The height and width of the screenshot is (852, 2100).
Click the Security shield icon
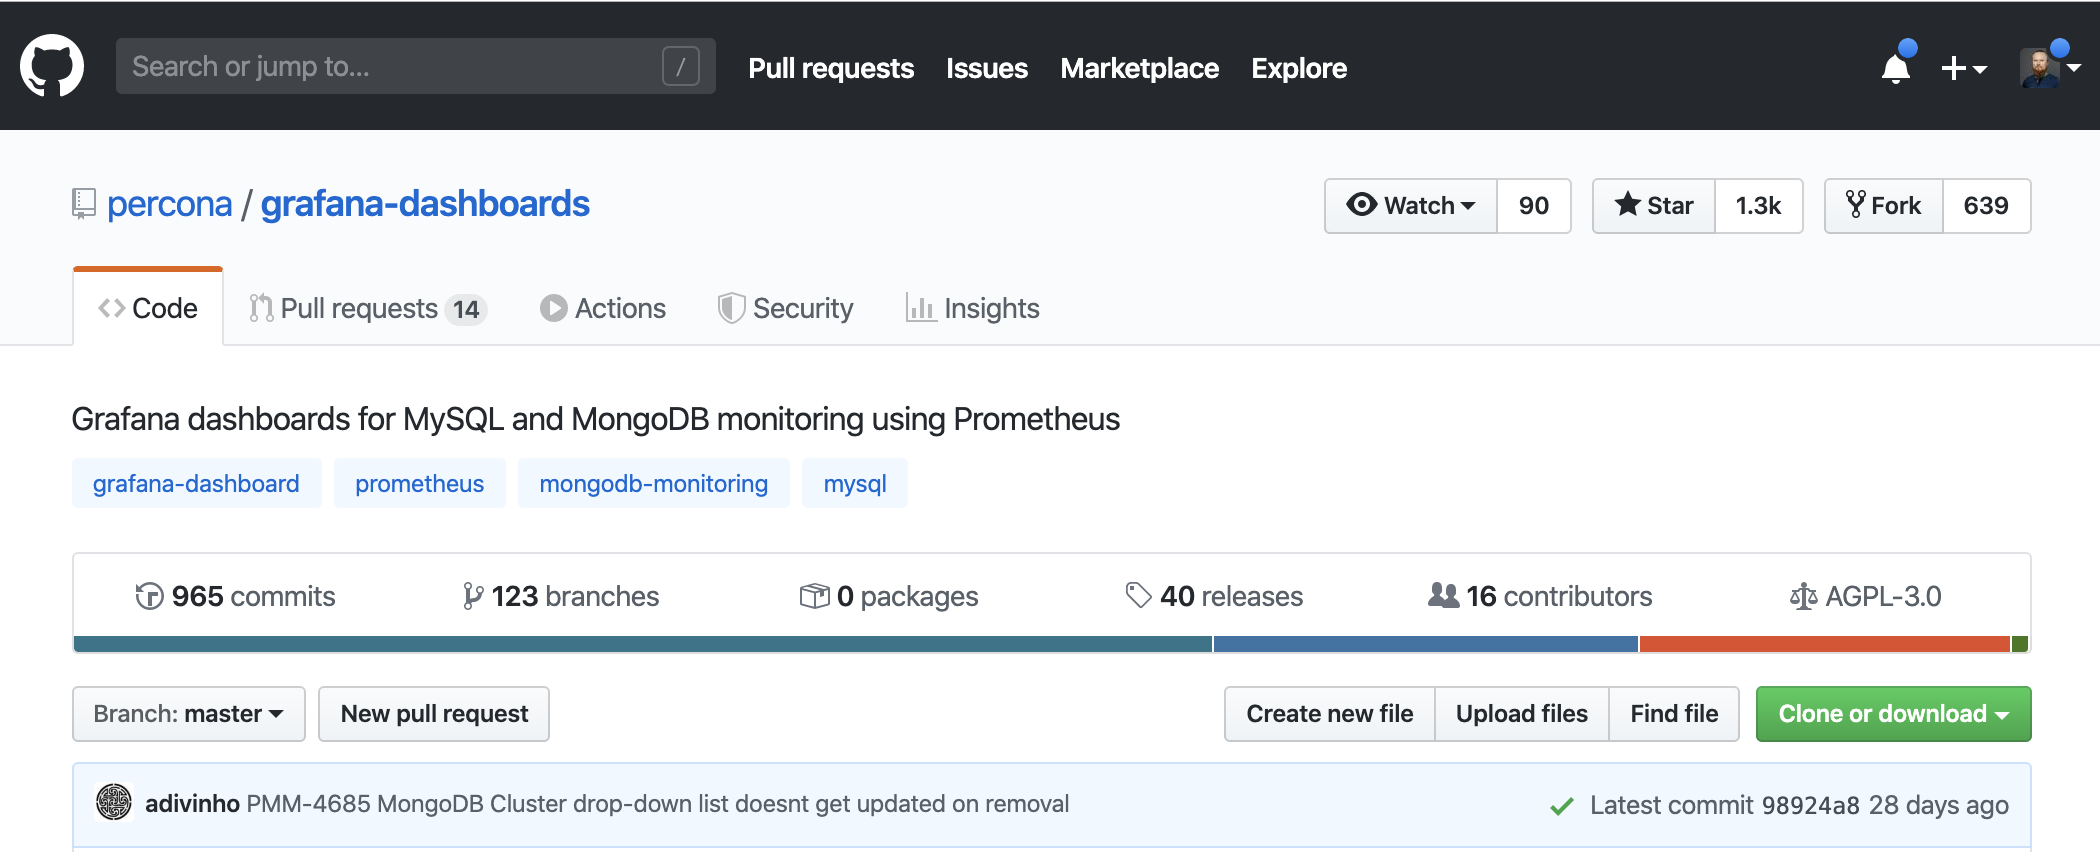click(x=731, y=308)
